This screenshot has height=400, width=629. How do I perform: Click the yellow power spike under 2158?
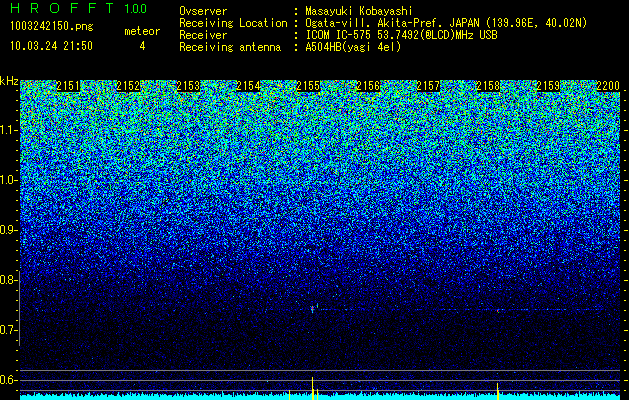click(497, 391)
